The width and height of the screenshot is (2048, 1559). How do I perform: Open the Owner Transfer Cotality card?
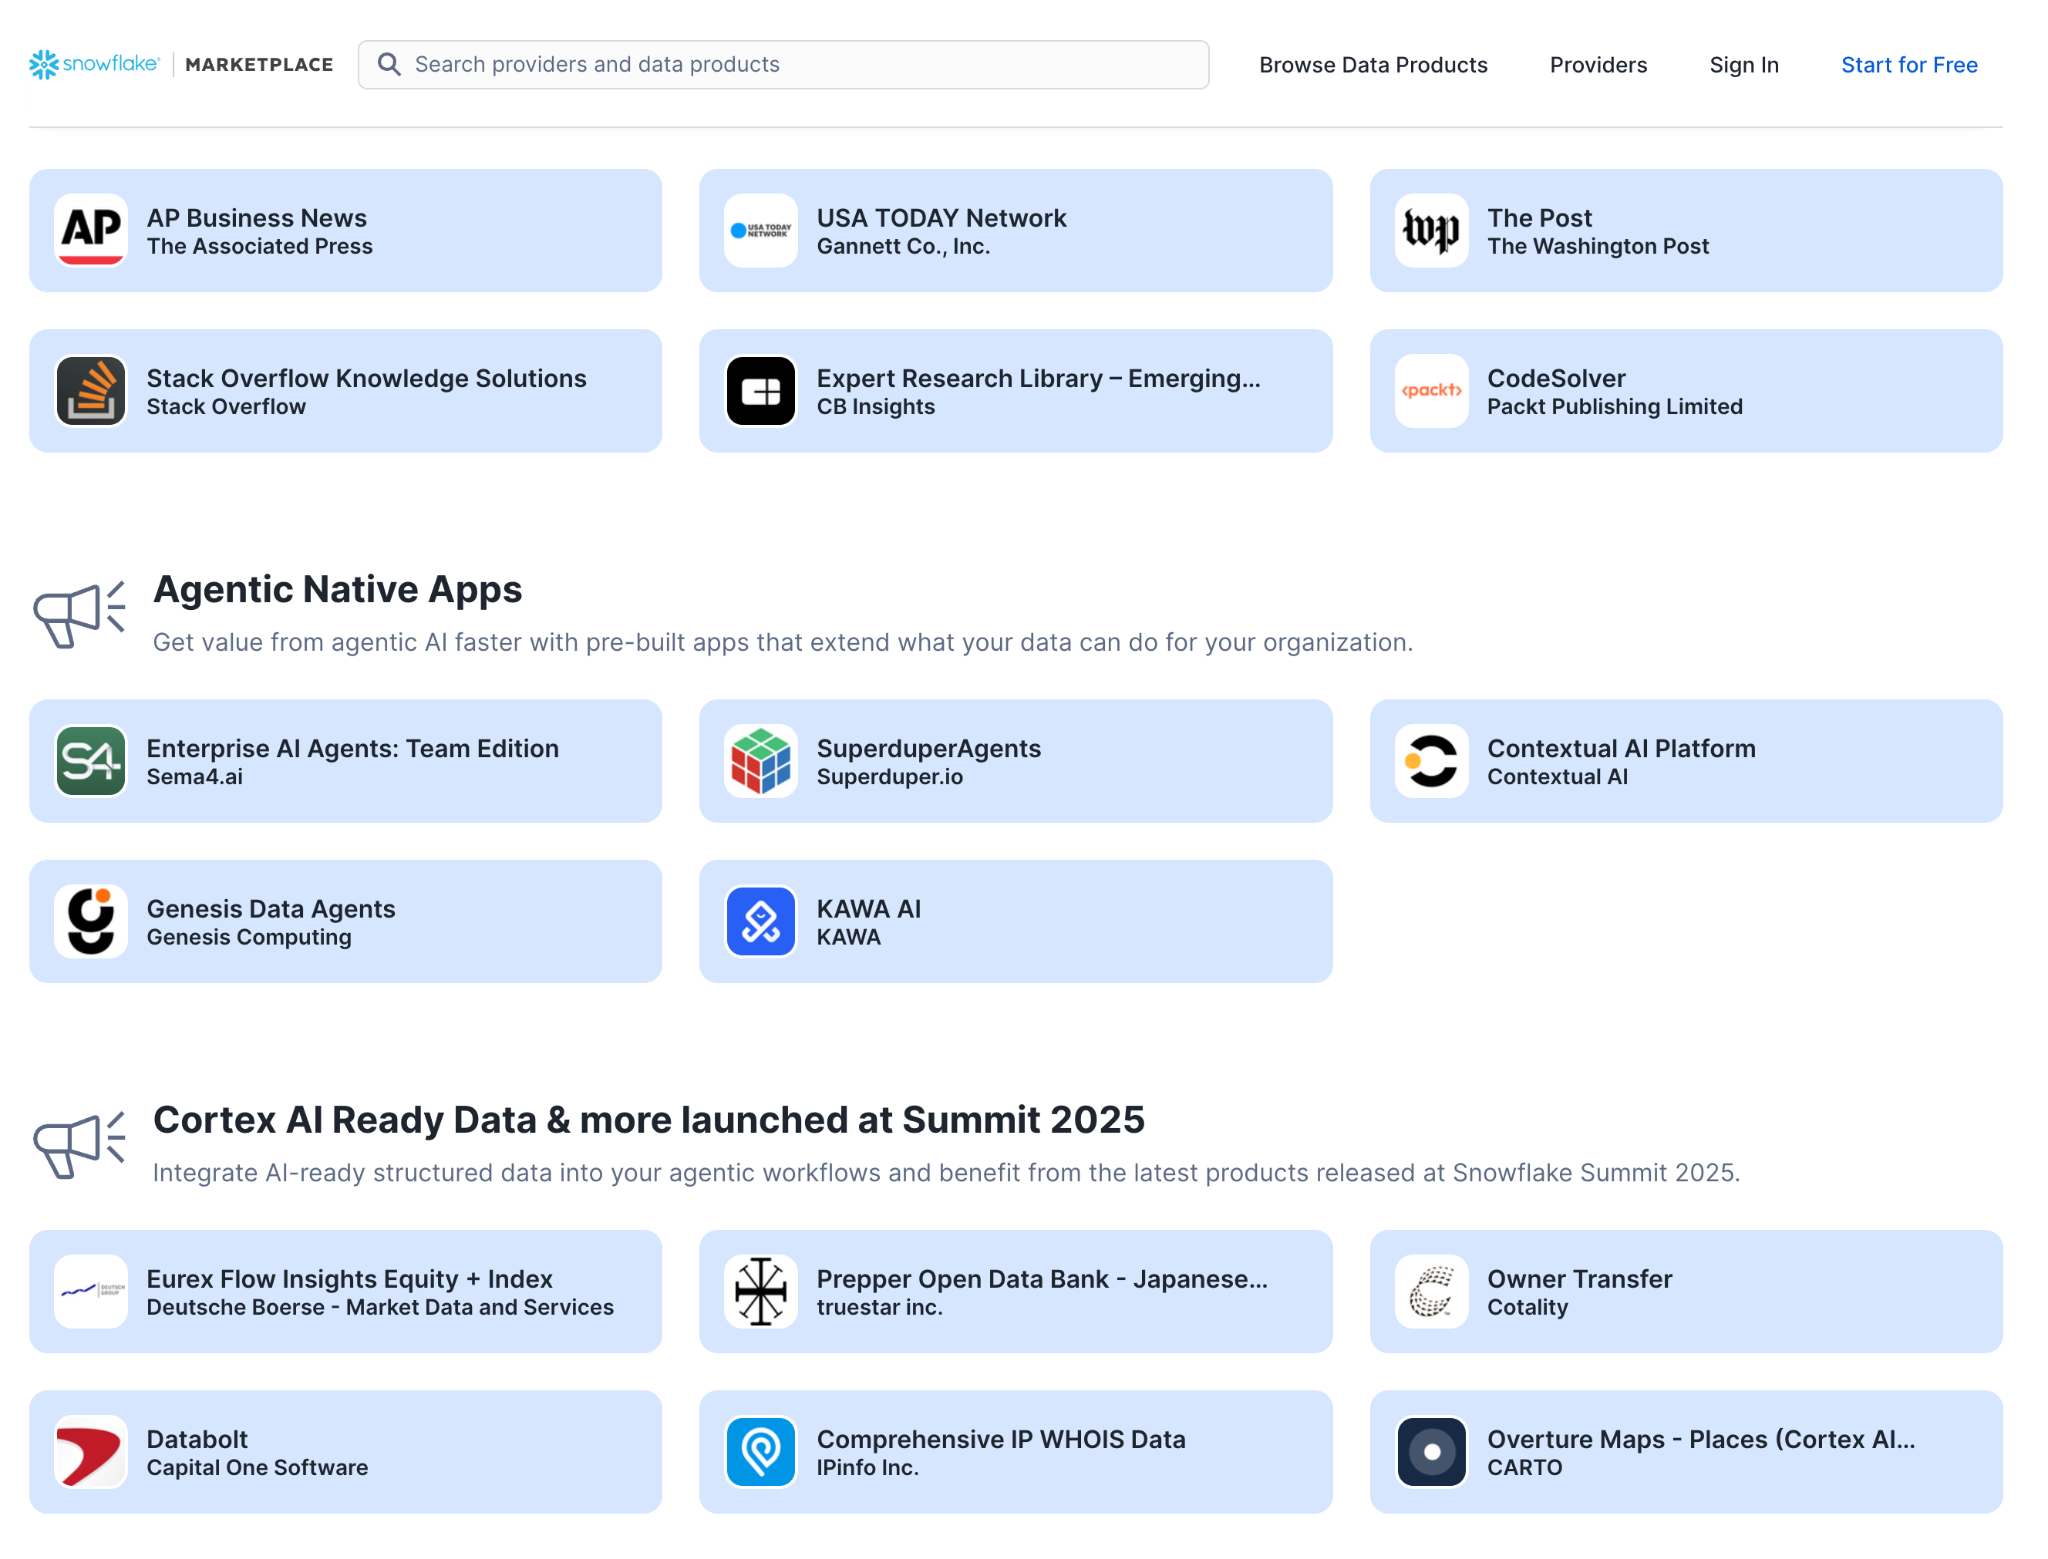[x=1685, y=1291]
